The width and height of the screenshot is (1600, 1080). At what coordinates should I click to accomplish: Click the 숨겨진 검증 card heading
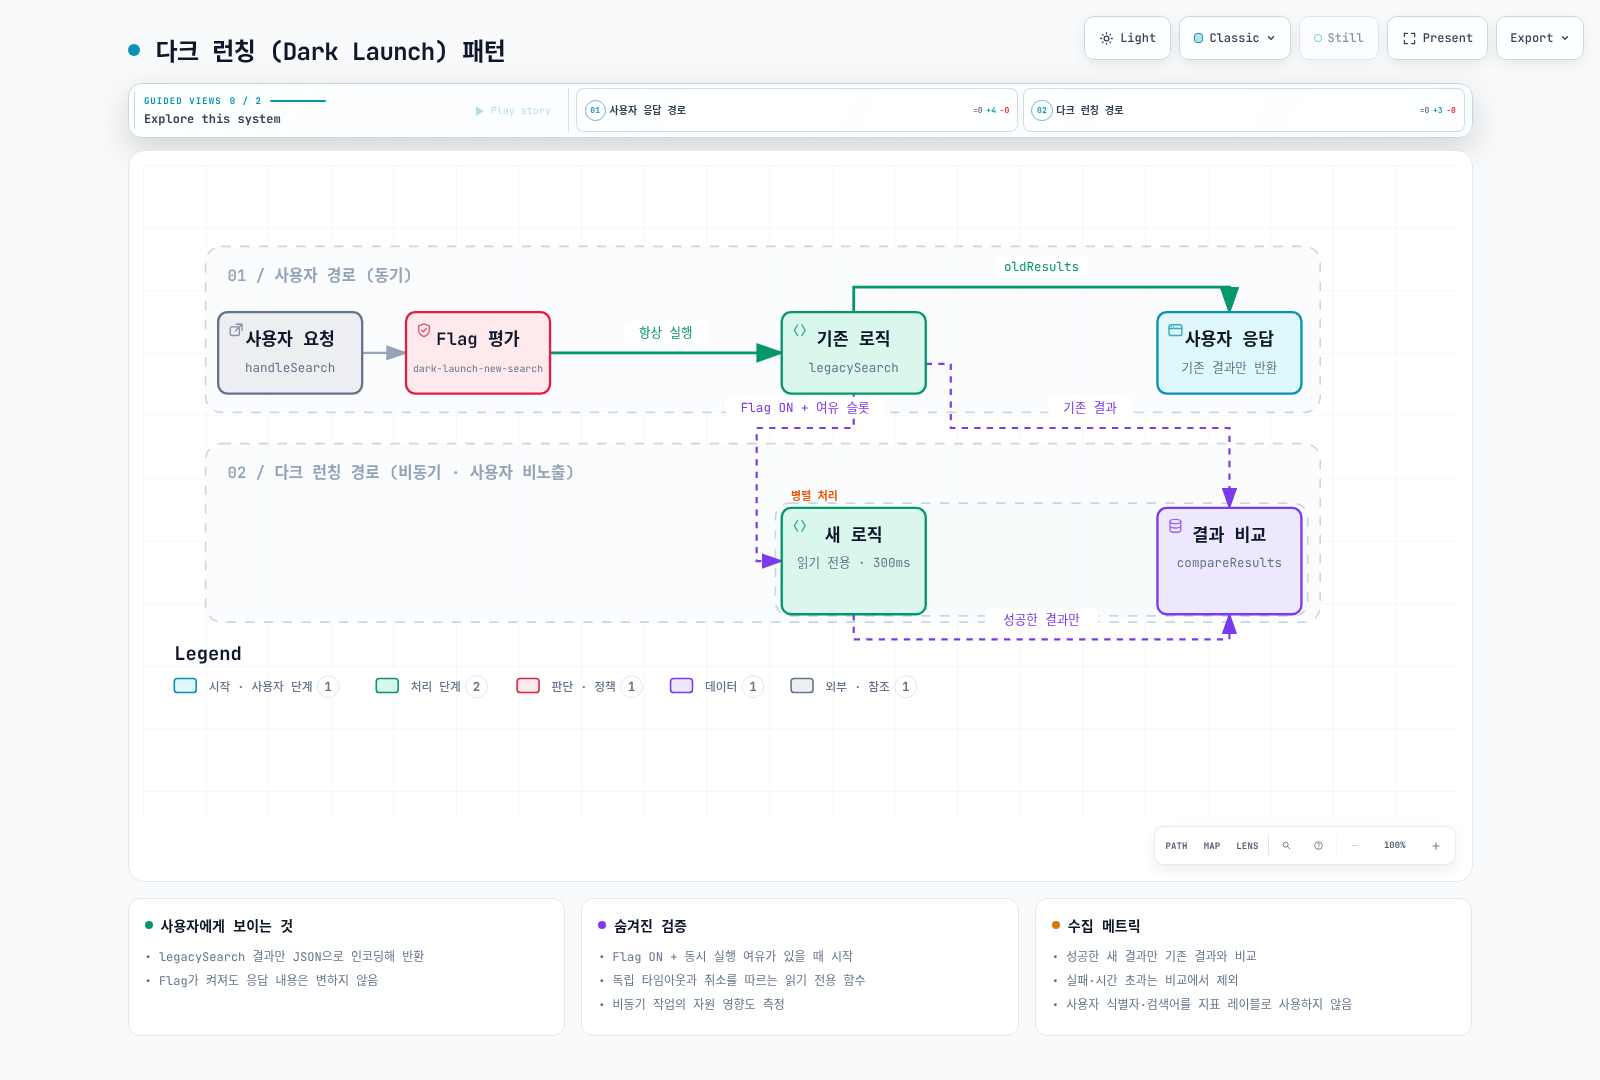coord(650,926)
